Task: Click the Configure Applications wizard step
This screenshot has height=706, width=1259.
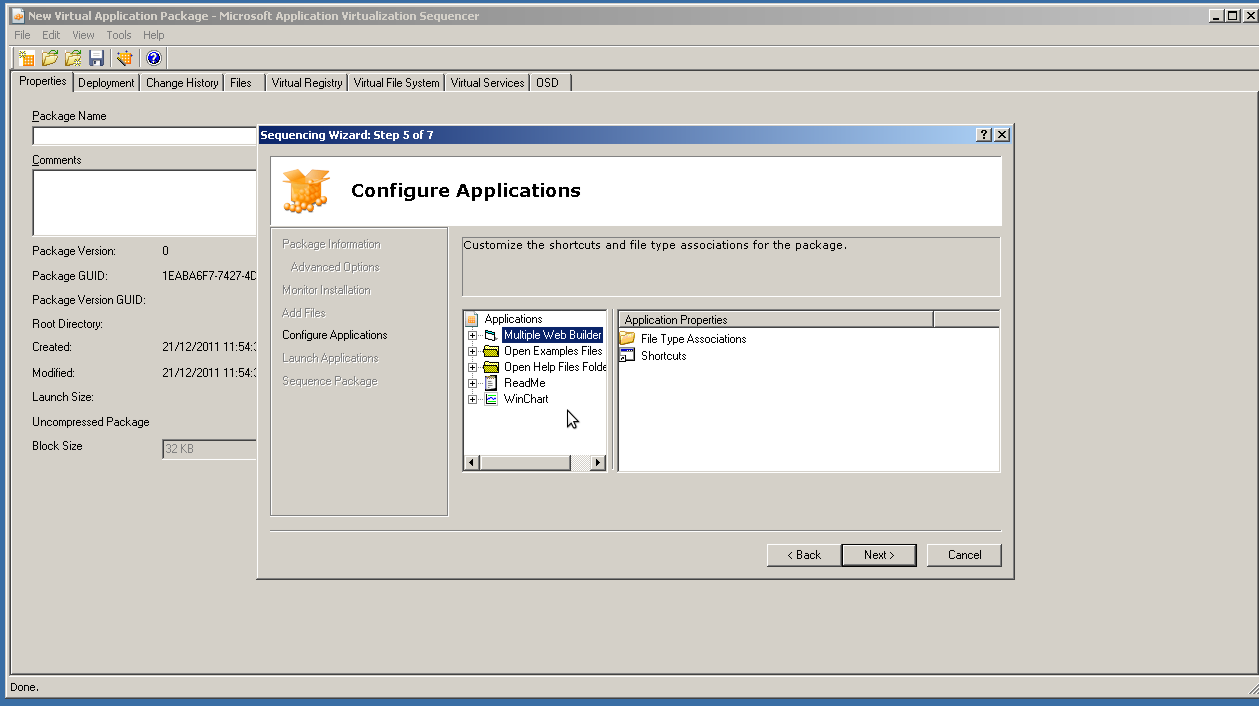Action: pos(335,335)
